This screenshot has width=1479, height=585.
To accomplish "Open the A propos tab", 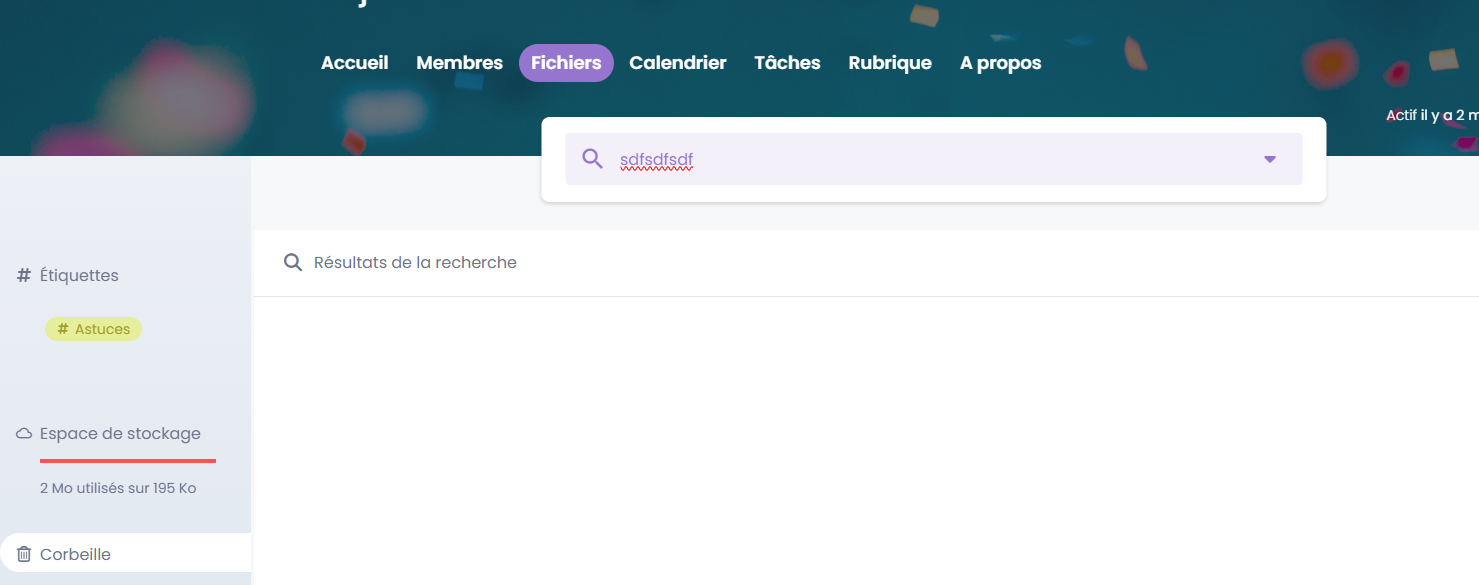I will pyautogui.click(x=1000, y=63).
